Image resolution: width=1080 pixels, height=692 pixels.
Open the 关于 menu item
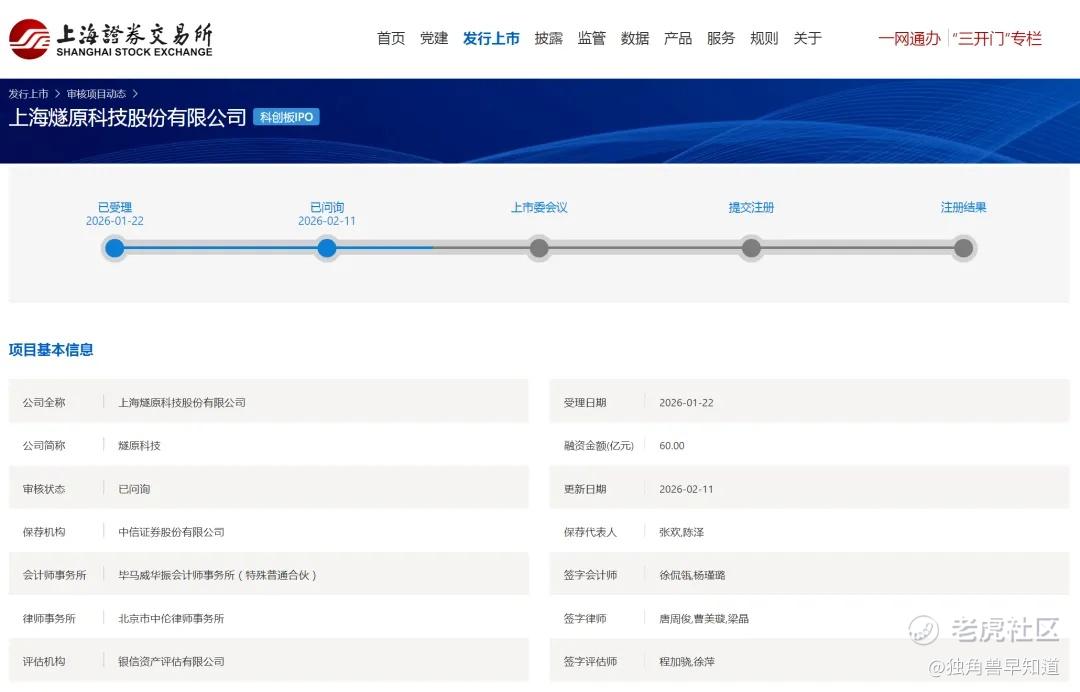[807, 39]
